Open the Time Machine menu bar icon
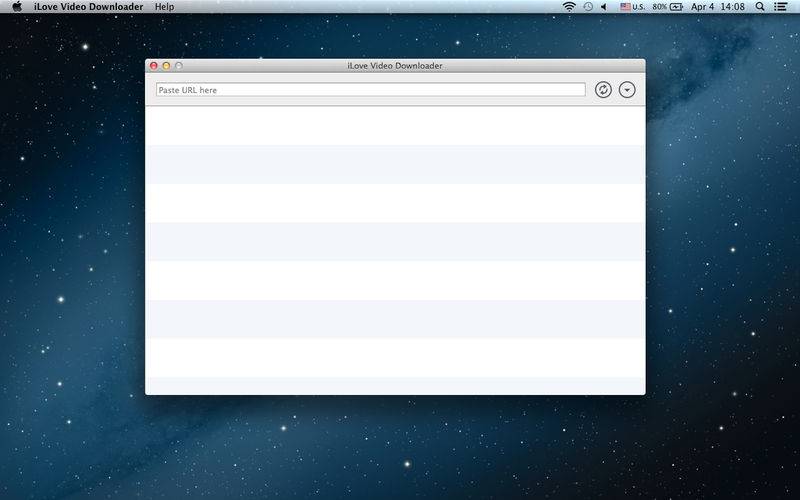 pyautogui.click(x=588, y=7)
